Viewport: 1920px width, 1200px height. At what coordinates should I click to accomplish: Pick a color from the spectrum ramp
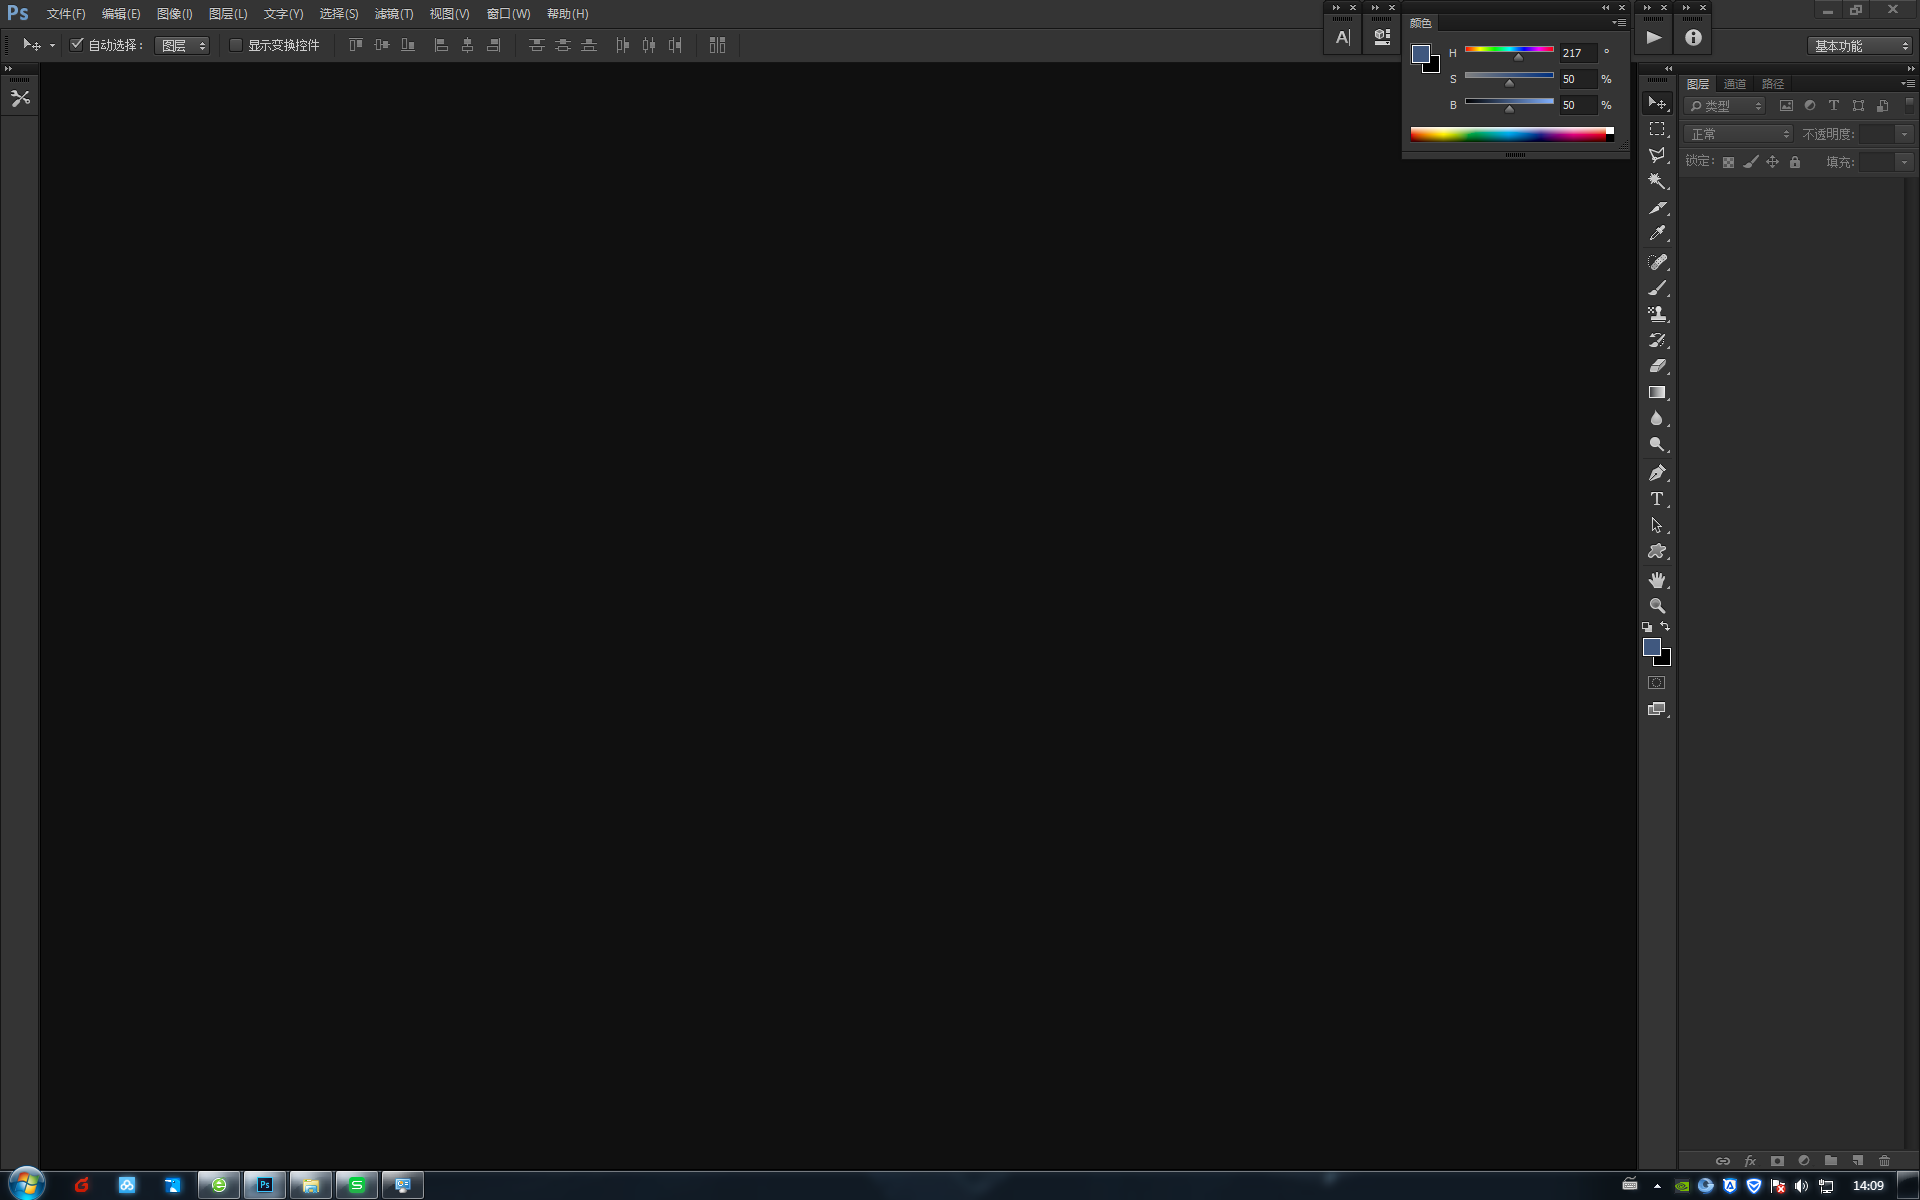(x=1508, y=135)
